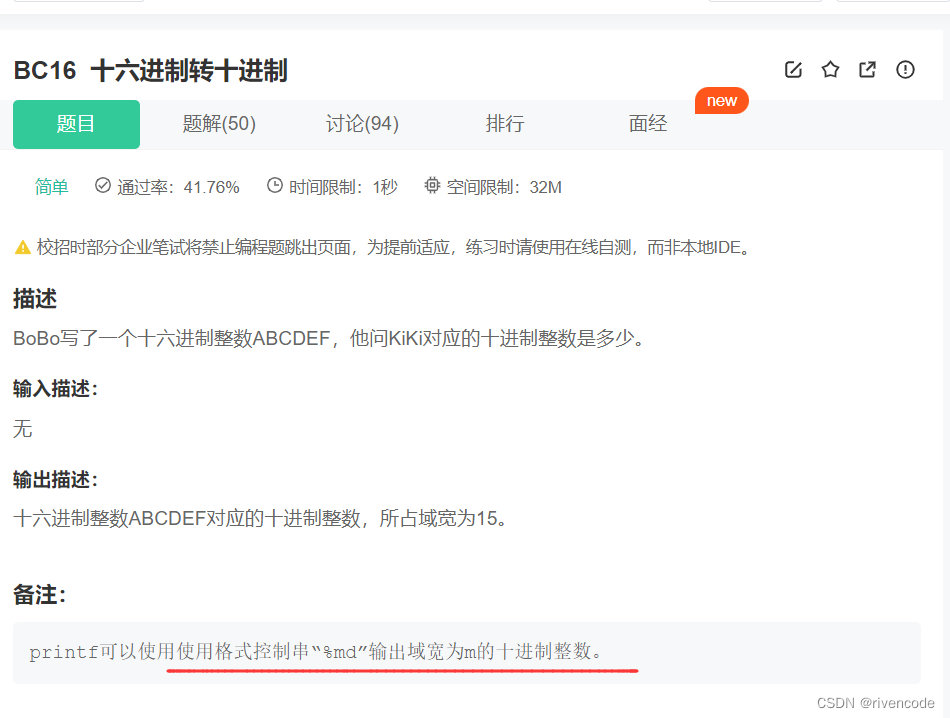Viewport: 950px width, 718px height.
Task: Click the yellow warning triangle icon
Action: pos(23,246)
